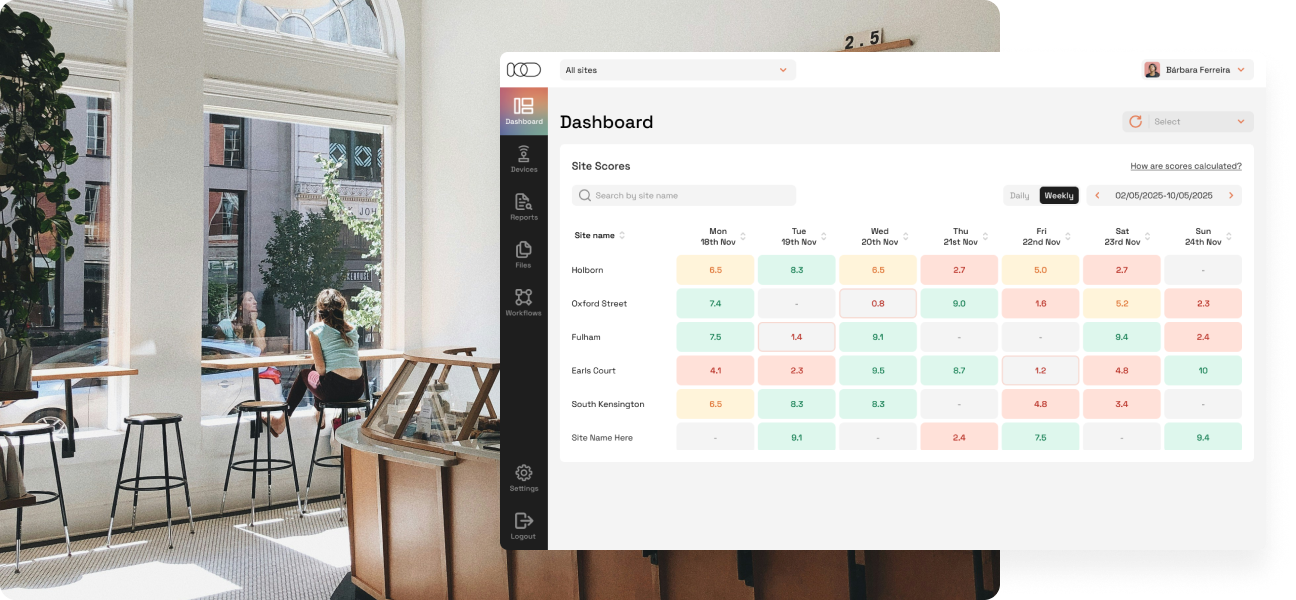Image resolution: width=1296 pixels, height=600 pixels.
Task: Select the South Kensington site row
Action: click(906, 404)
